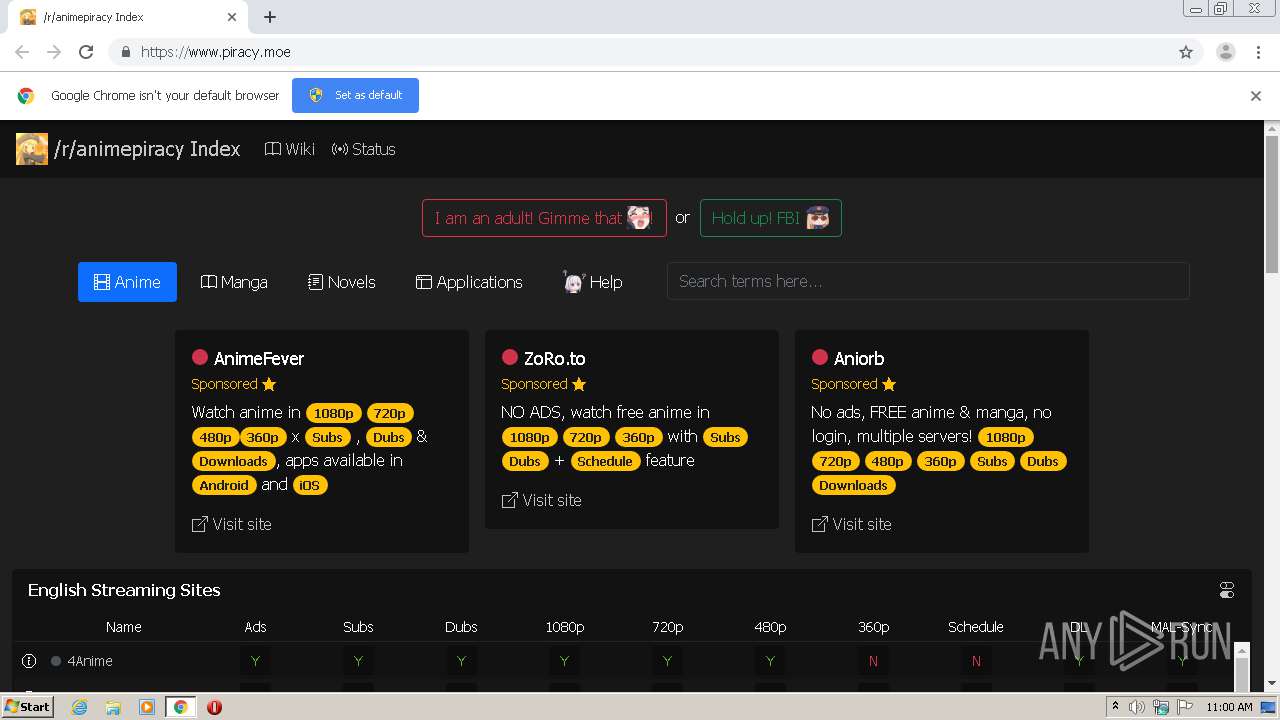Sort table by 1080p column

564,627
